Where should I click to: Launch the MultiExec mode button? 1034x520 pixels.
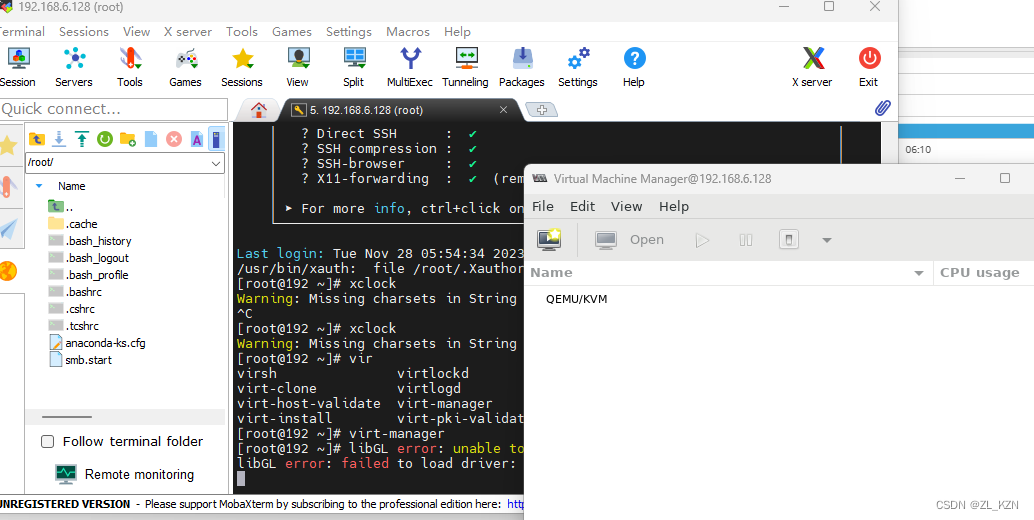(x=410, y=68)
